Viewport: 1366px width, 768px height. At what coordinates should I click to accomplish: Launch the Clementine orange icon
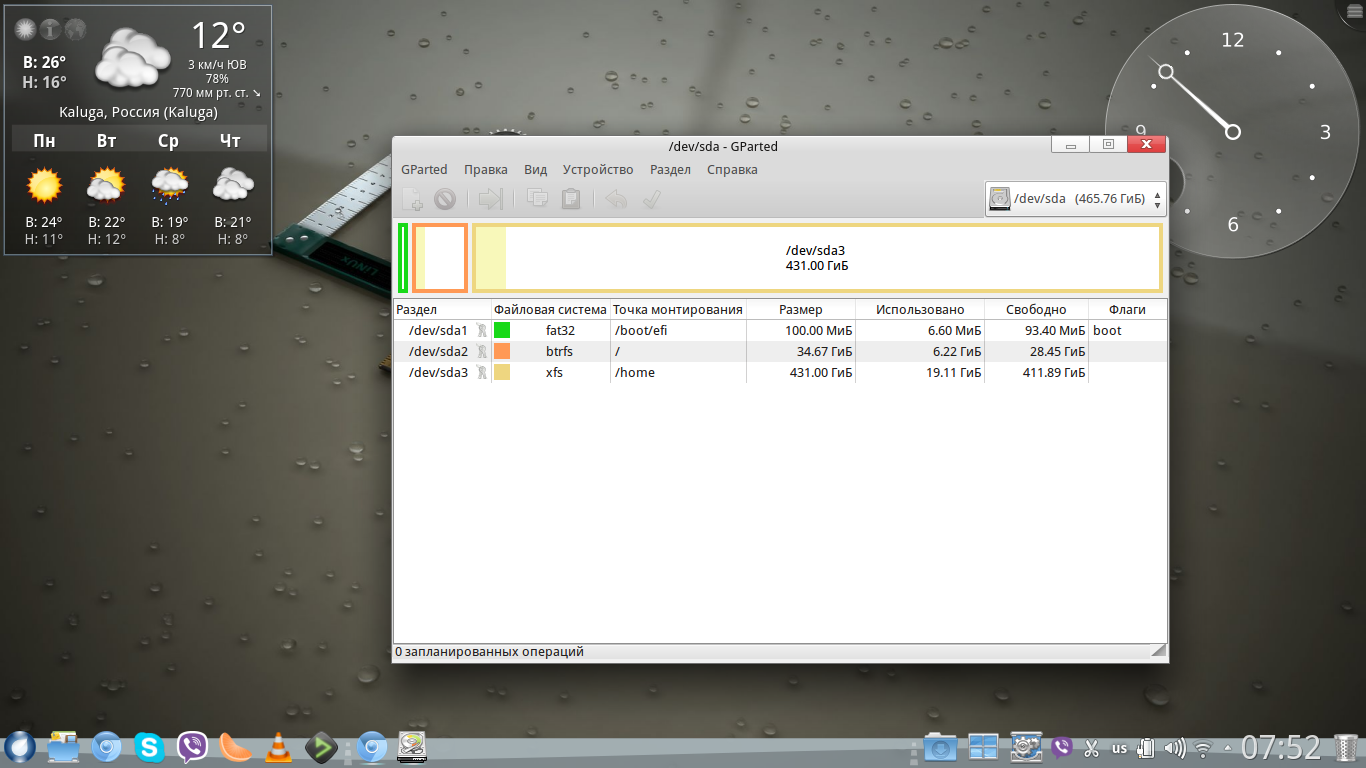click(x=235, y=746)
